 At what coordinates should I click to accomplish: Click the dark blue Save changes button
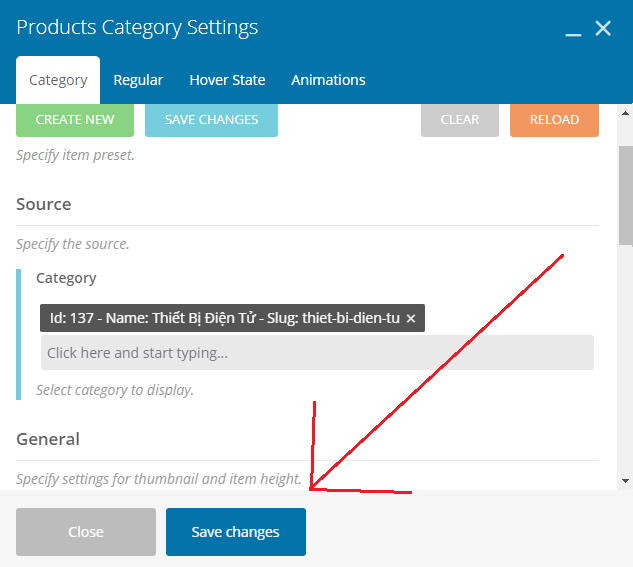pyautogui.click(x=236, y=532)
